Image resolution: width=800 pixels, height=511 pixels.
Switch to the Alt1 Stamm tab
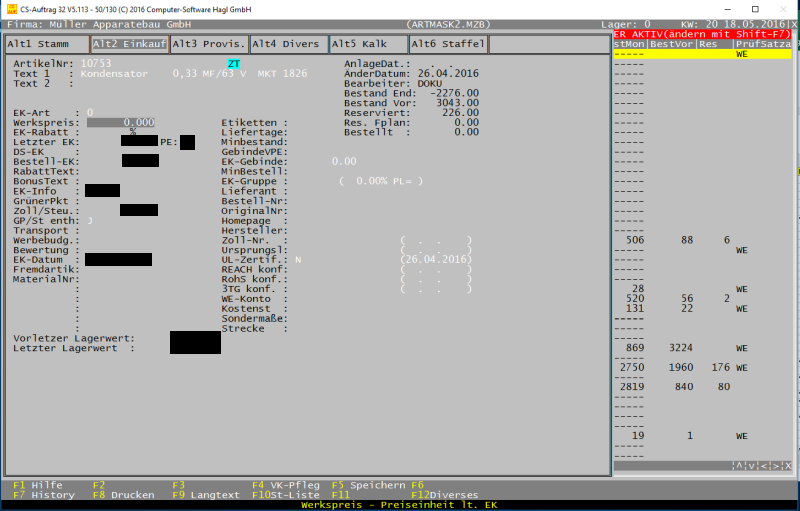[x=45, y=44]
